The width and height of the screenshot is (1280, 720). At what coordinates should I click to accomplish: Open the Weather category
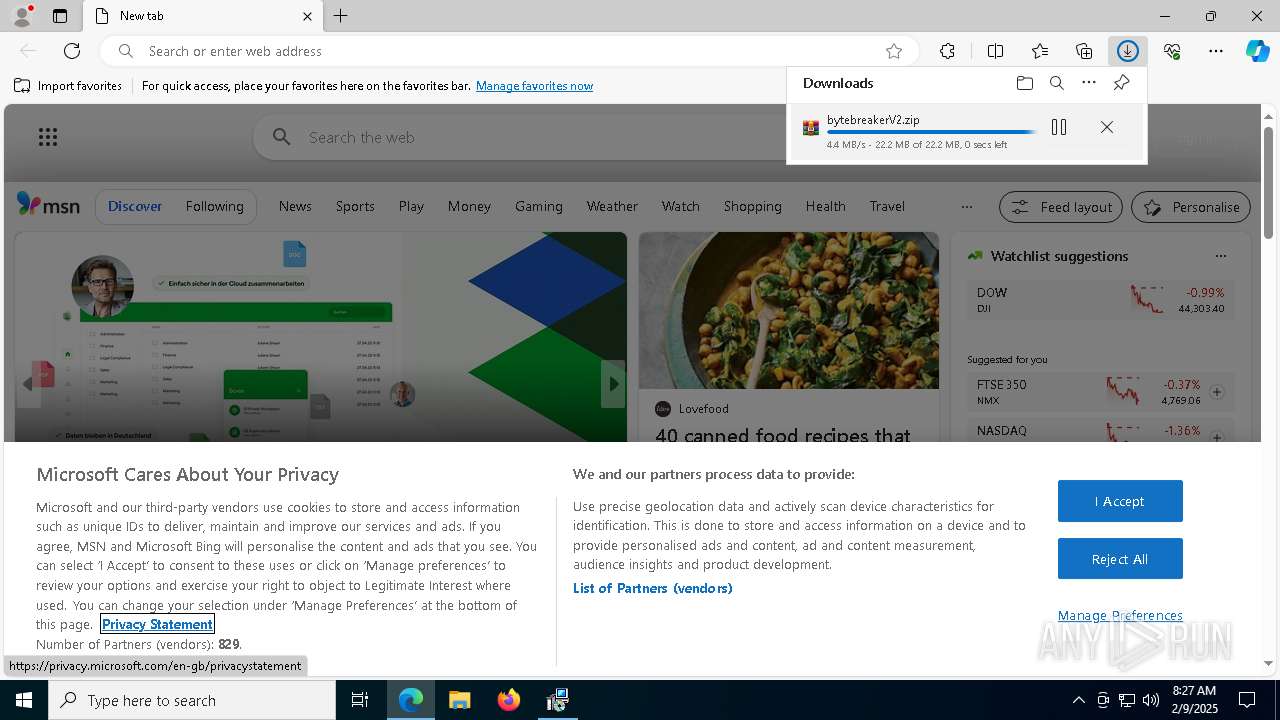[612, 207]
